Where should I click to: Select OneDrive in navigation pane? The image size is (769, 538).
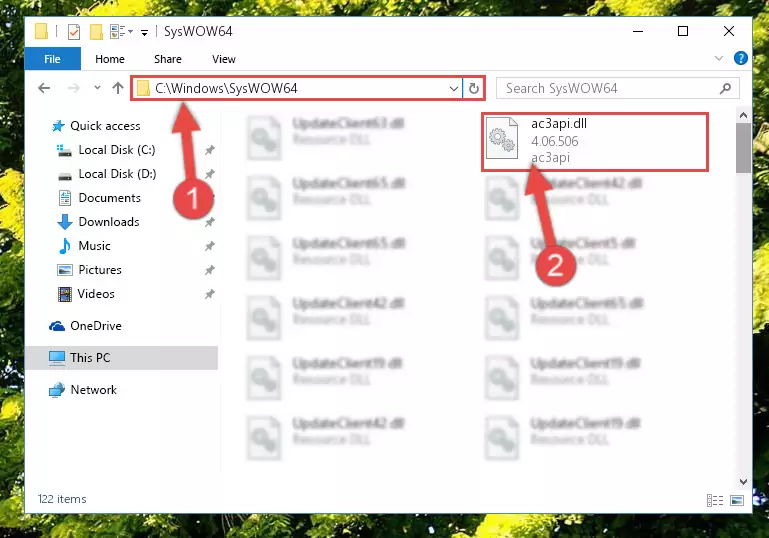click(96, 326)
